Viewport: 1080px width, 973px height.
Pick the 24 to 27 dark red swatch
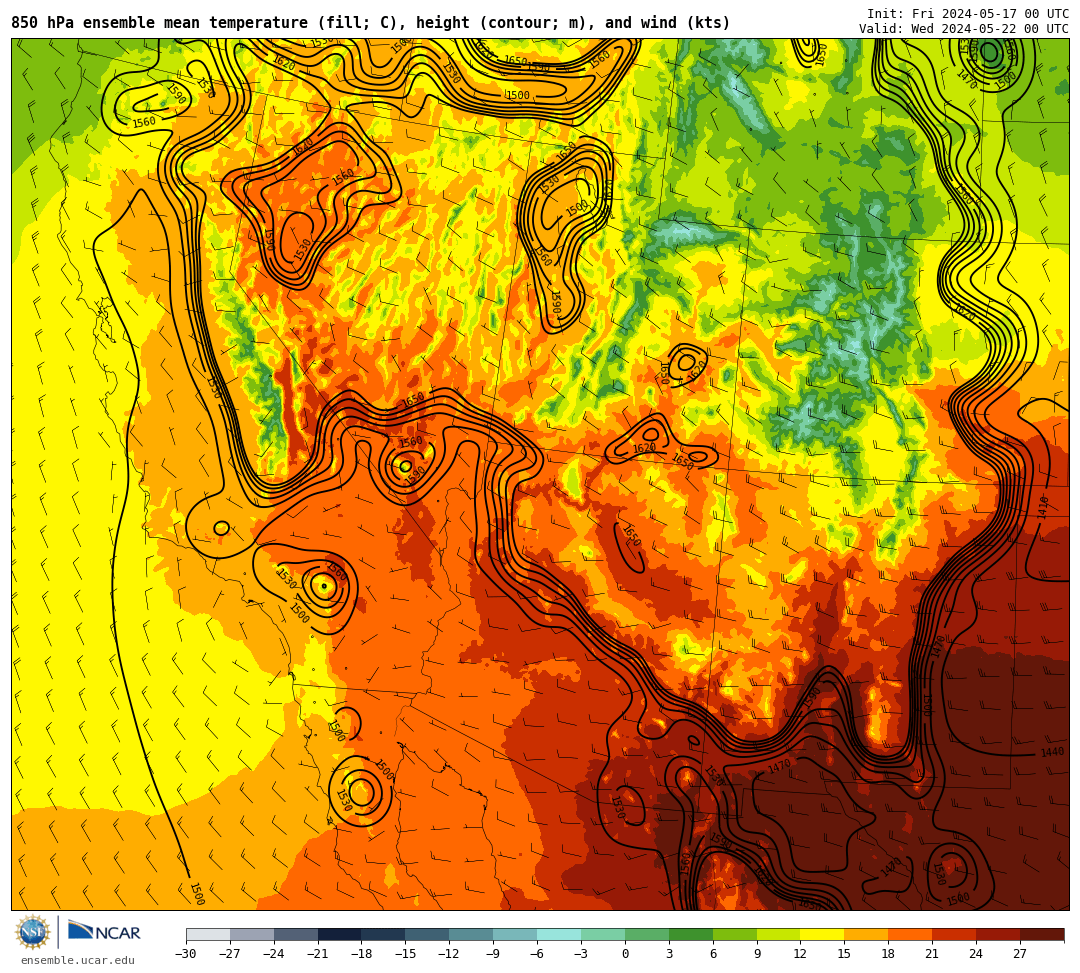pyautogui.click(x=999, y=934)
